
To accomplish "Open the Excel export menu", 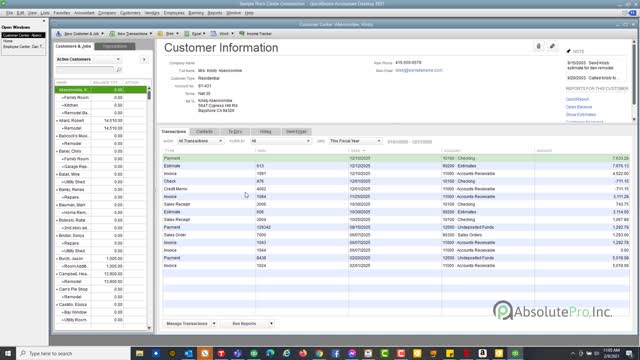I will pyautogui.click(x=195, y=33).
